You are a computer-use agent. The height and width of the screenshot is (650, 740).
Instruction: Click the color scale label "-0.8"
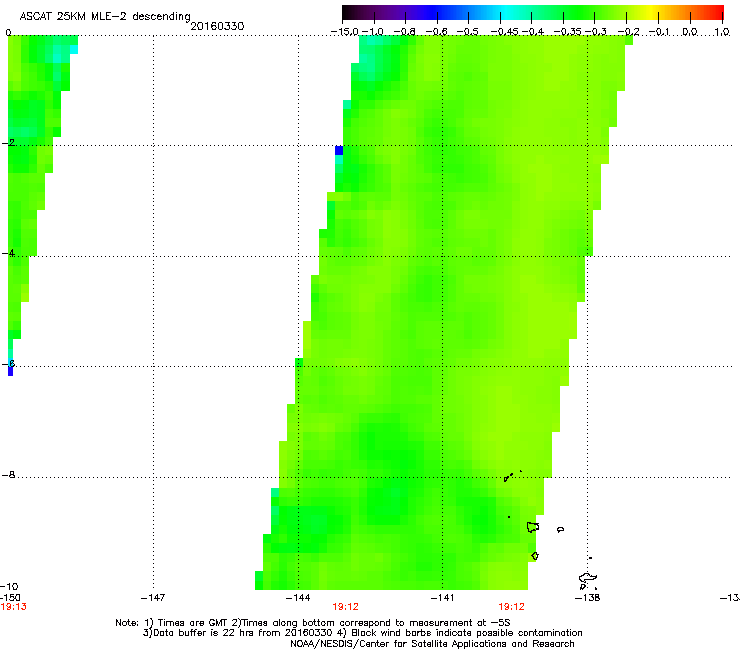pyautogui.click(x=404, y=32)
